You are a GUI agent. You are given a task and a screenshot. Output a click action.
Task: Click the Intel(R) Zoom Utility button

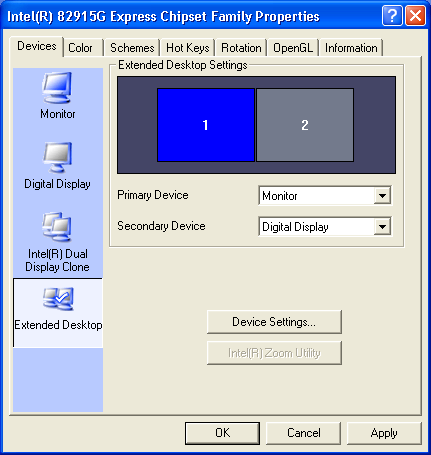click(x=274, y=353)
